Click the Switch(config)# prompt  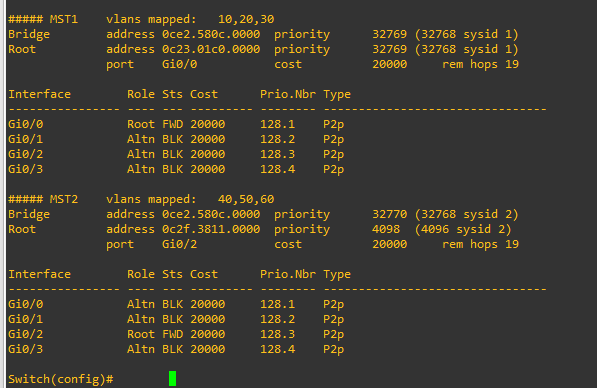(x=61, y=379)
